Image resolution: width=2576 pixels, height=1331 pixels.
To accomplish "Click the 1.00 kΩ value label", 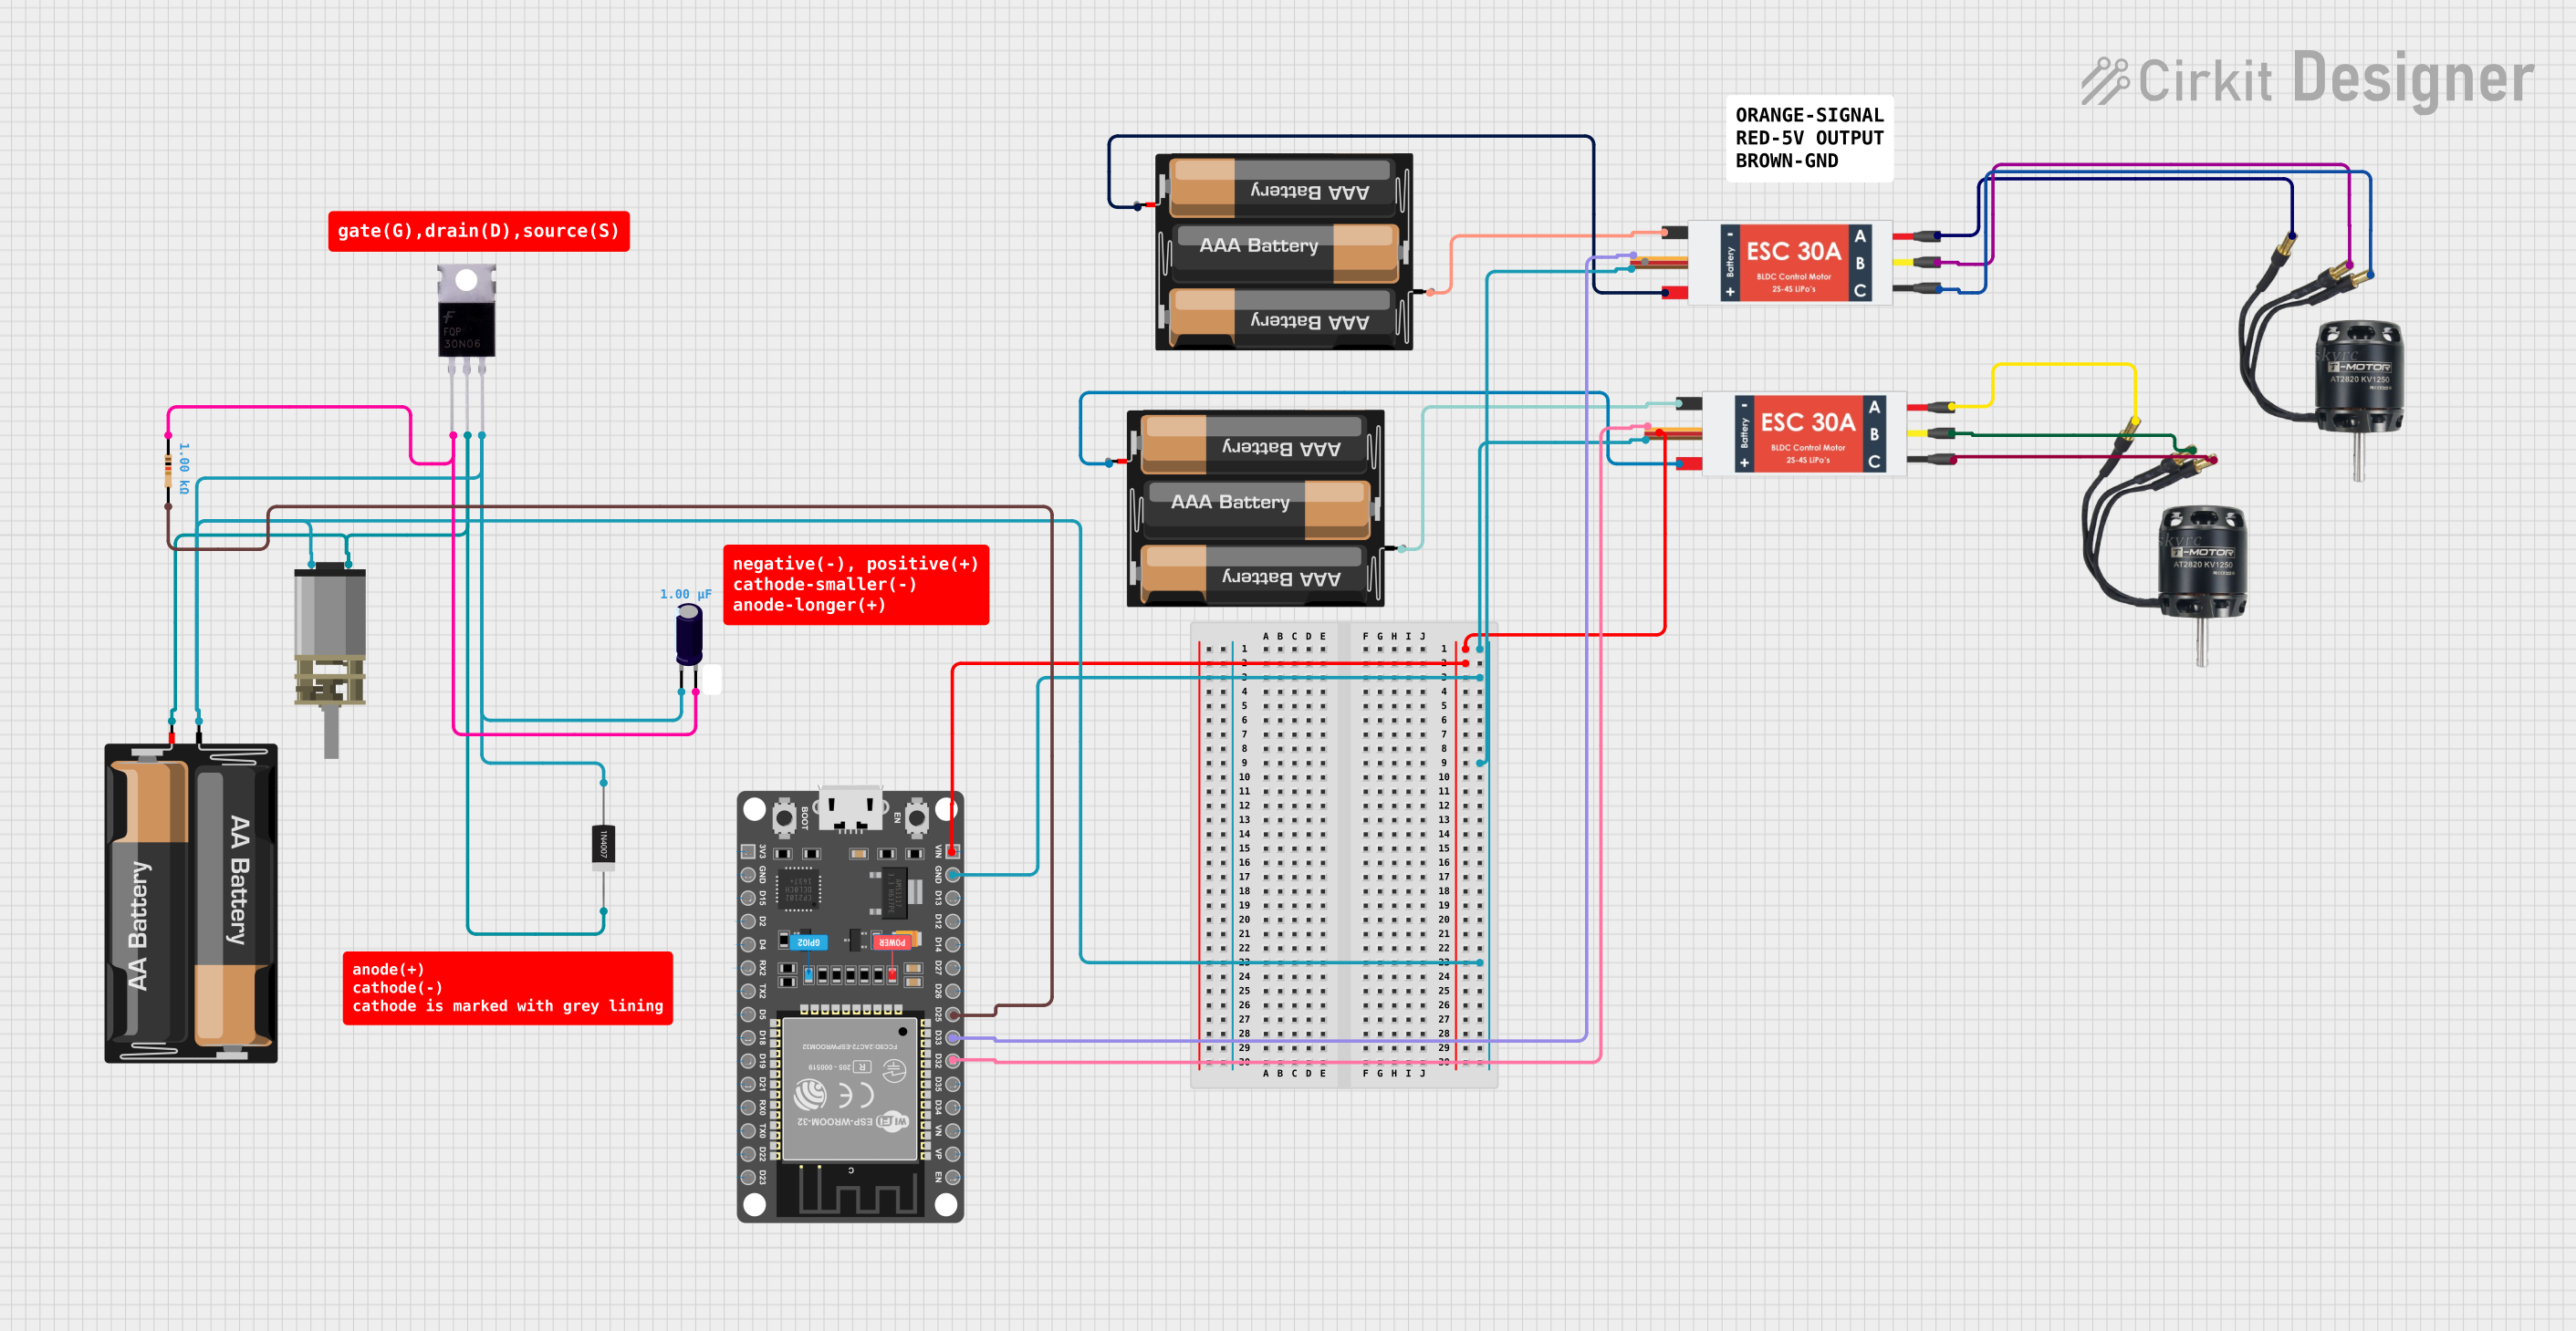I will click(184, 468).
